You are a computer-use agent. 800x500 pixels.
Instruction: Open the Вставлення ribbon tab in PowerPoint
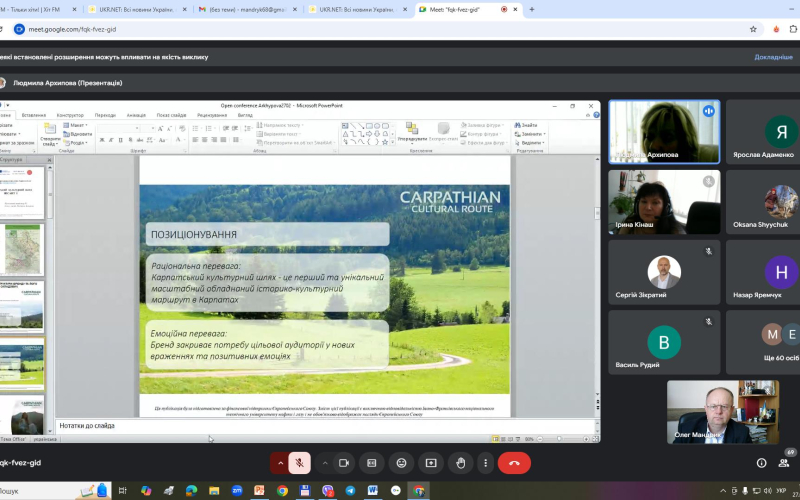click(34, 115)
